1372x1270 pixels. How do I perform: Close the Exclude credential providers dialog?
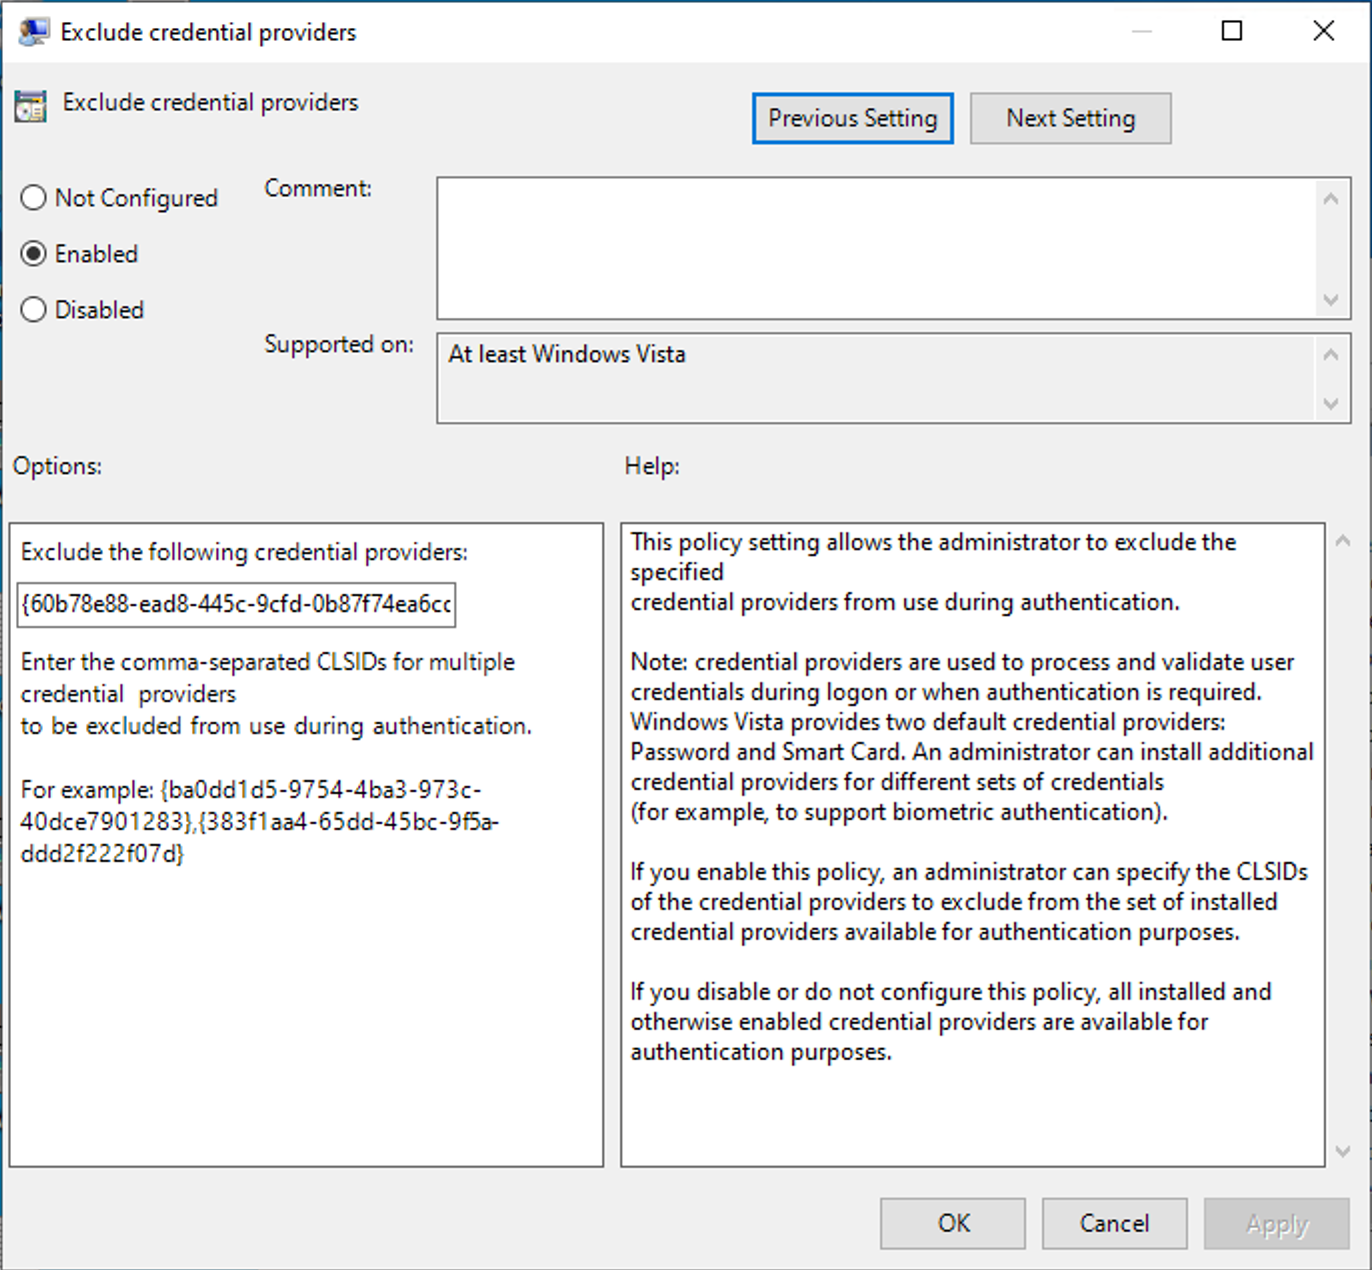tap(1323, 31)
